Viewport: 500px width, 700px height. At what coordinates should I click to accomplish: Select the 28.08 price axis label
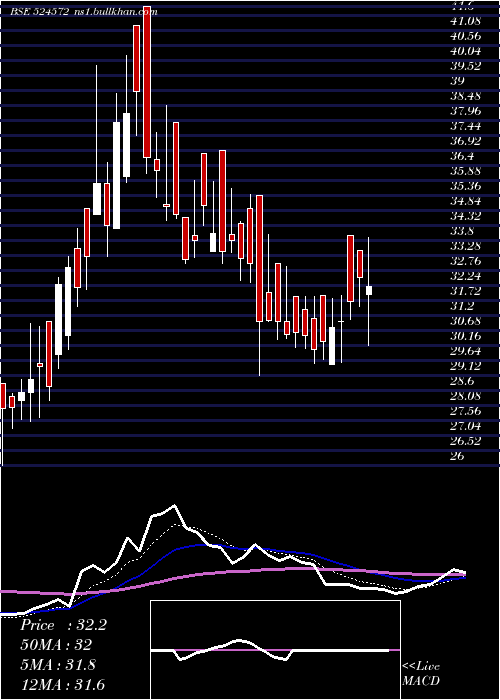[465, 396]
